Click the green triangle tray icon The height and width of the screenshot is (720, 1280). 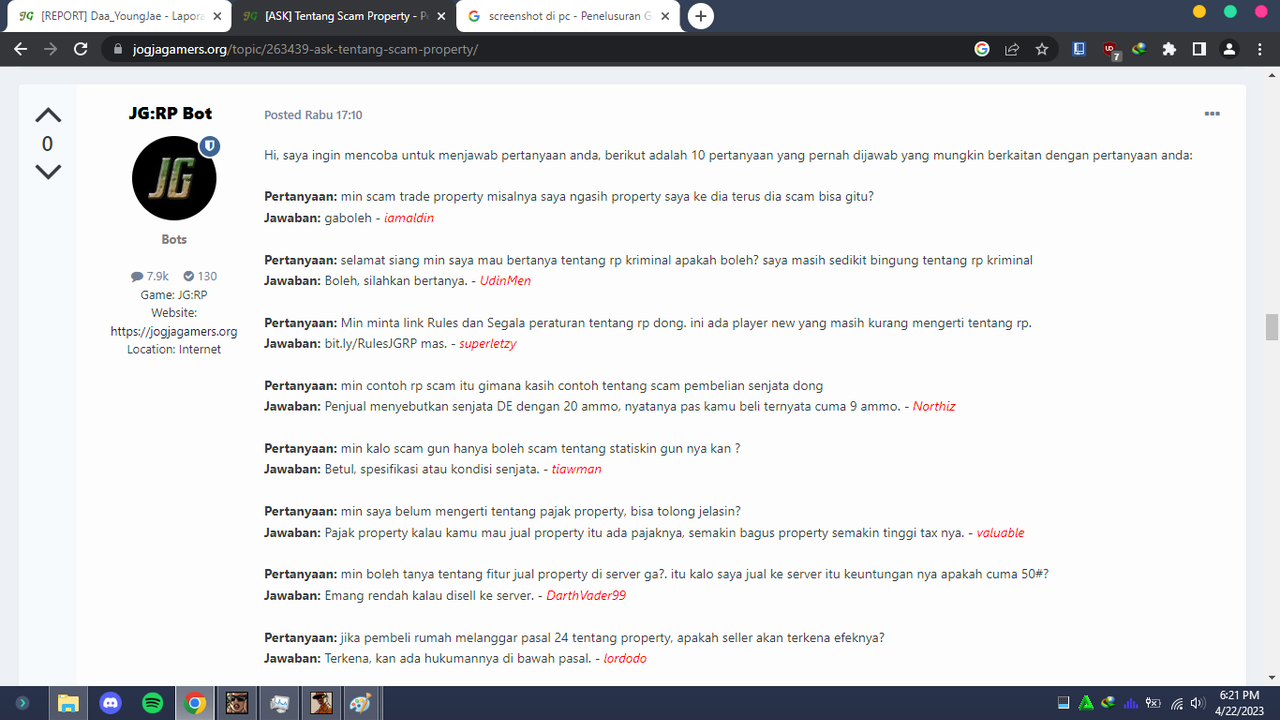click(1086, 703)
